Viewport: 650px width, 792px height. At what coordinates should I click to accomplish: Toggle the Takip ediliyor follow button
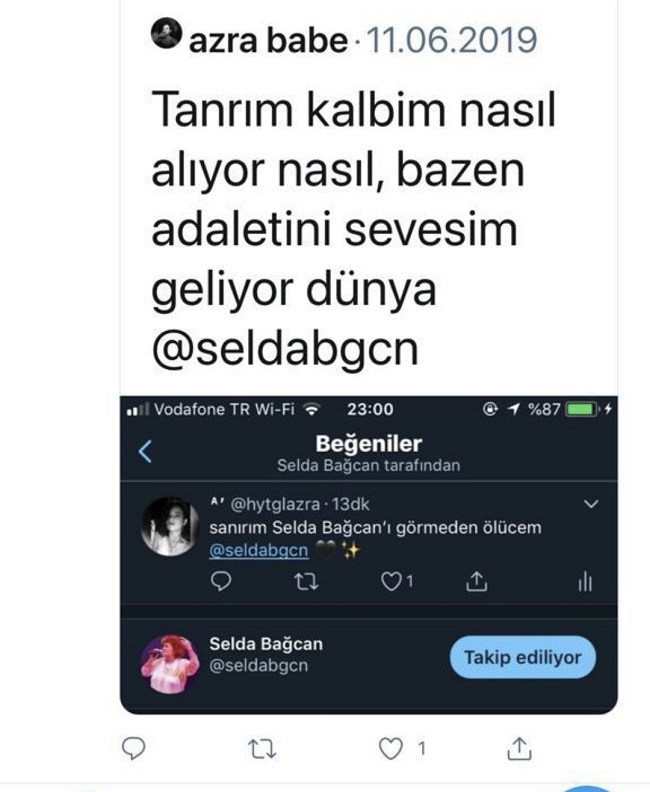(x=523, y=657)
